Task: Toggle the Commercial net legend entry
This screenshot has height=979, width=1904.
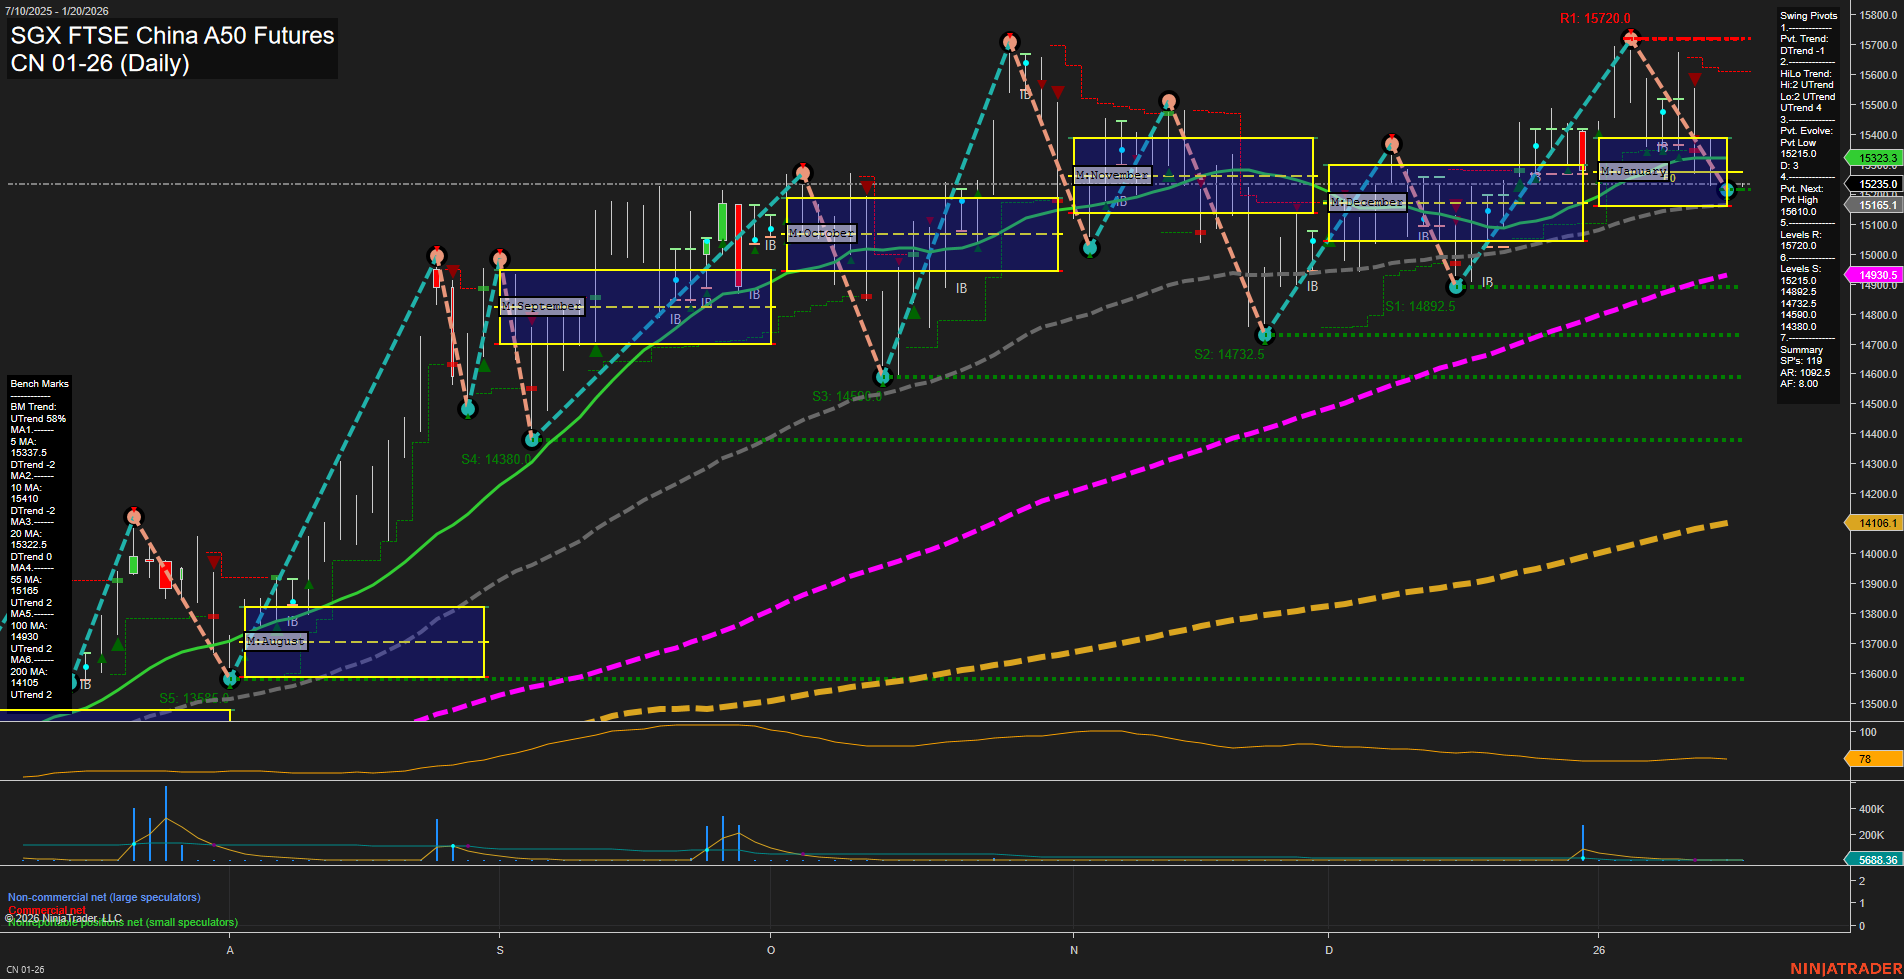Action: pyautogui.click(x=45, y=910)
